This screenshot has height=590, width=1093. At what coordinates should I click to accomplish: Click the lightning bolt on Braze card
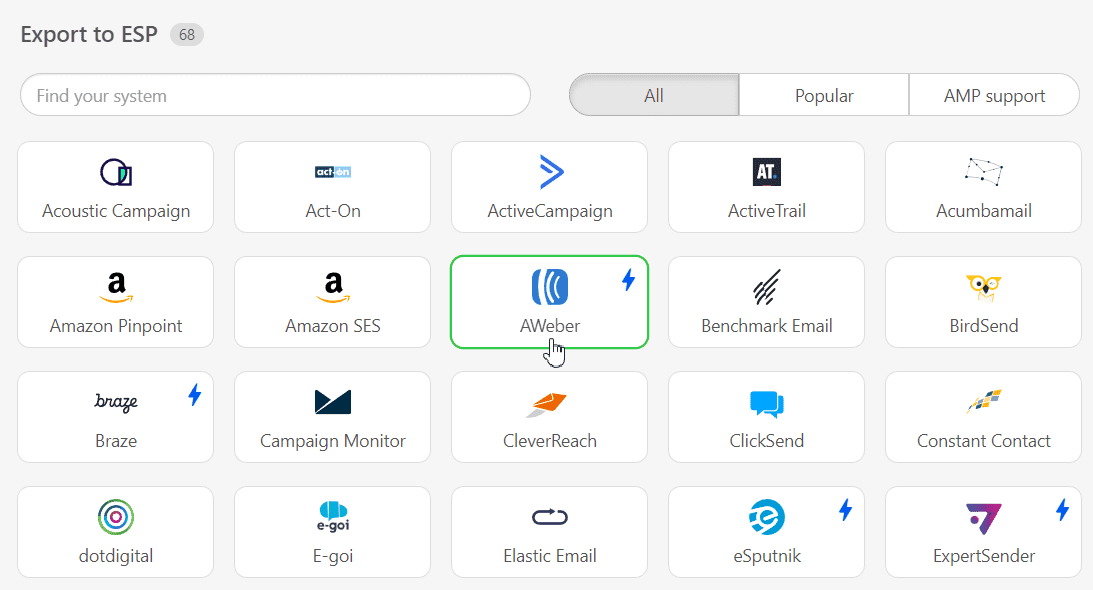[x=194, y=395]
